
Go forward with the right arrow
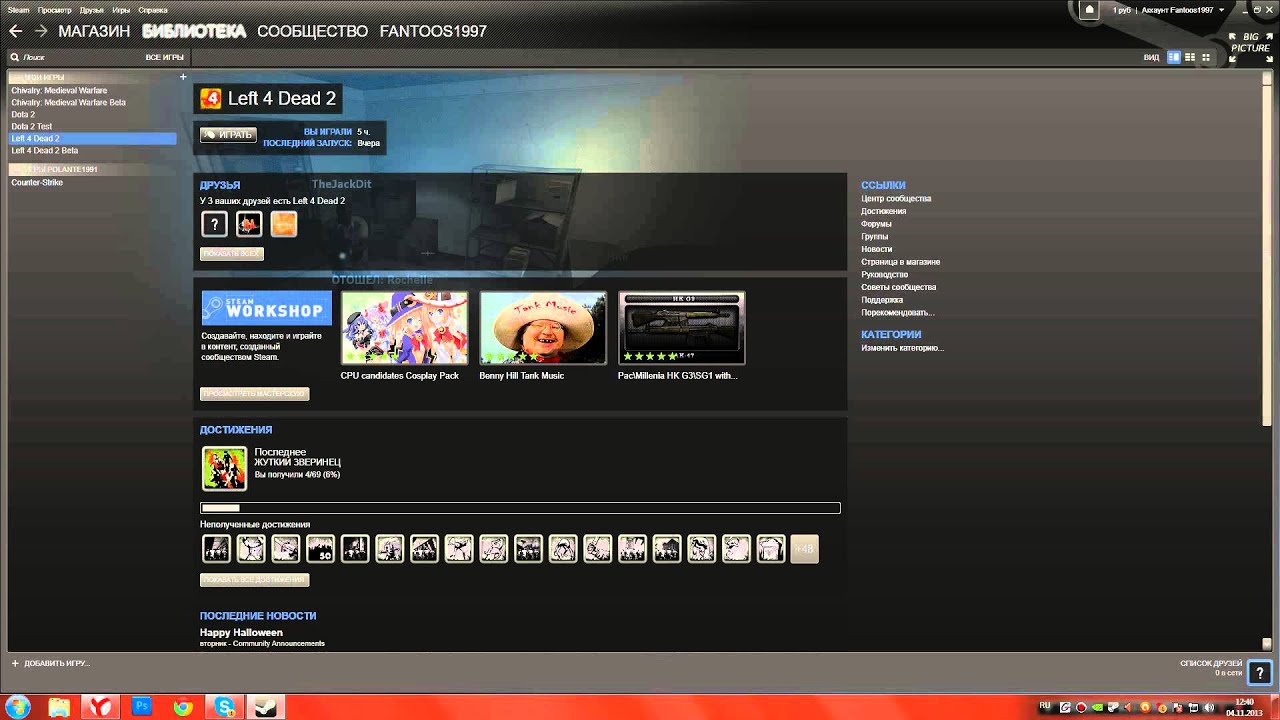click(41, 31)
